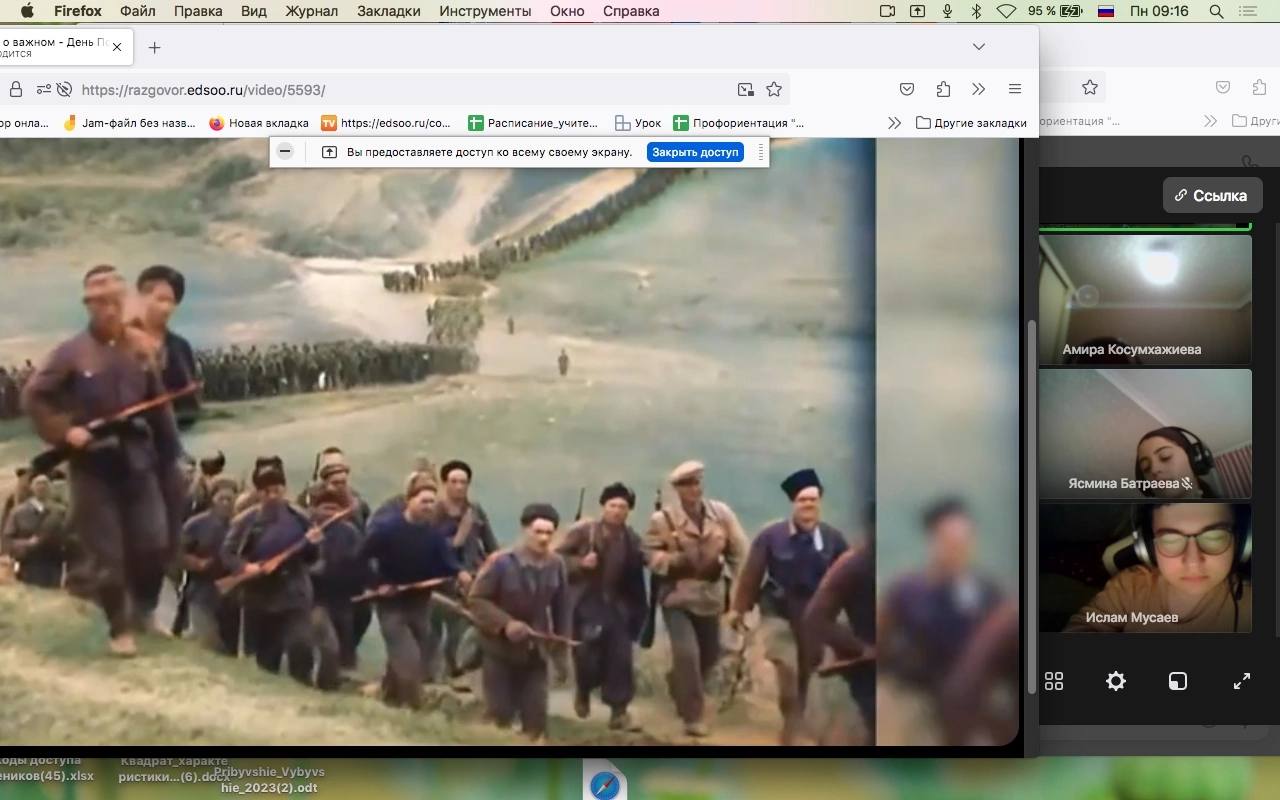Open Bluetooth menu bar icon
This screenshot has height=800, width=1280.
coord(977,11)
